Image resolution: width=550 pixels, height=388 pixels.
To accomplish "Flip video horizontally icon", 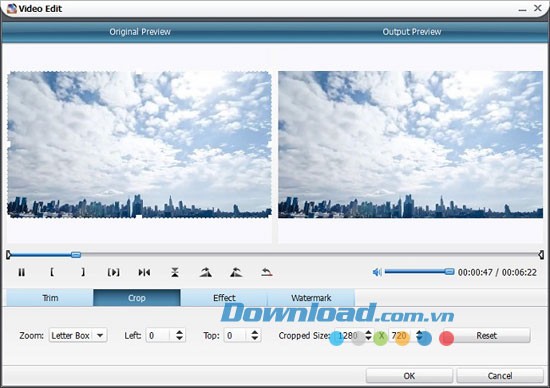I will pos(144,272).
